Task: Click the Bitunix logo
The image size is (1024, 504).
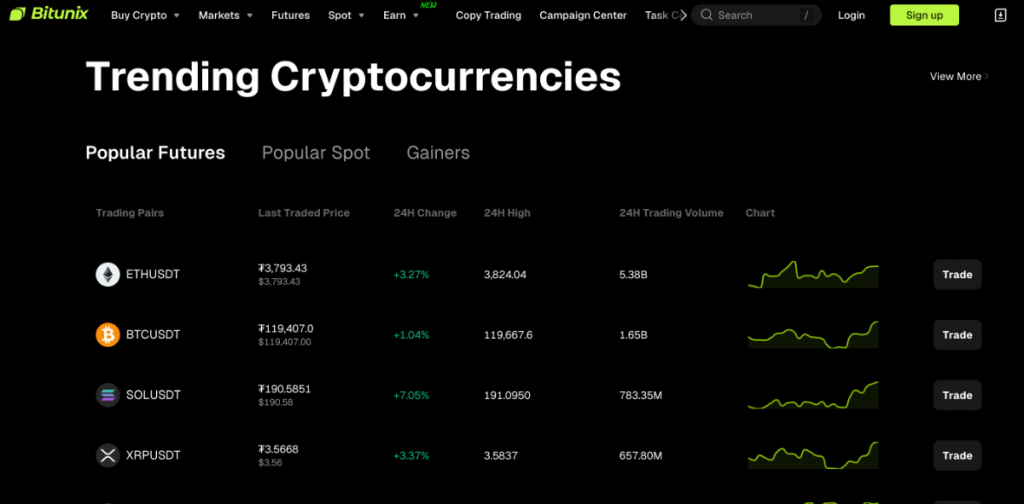Action: click(46, 15)
